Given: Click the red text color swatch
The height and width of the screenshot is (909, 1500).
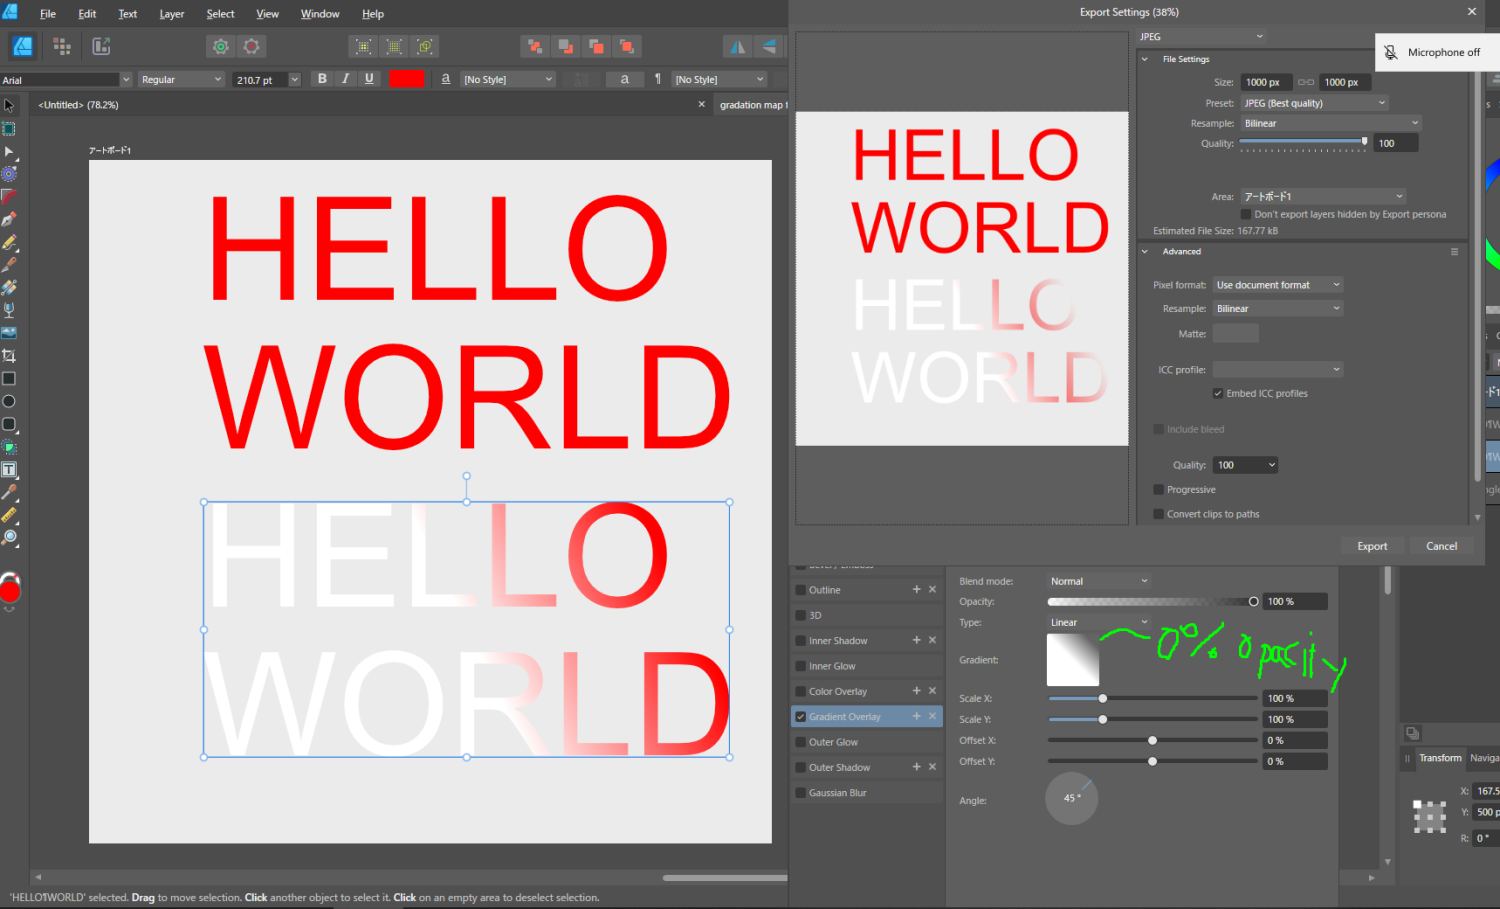Looking at the screenshot, I should click(406, 78).
